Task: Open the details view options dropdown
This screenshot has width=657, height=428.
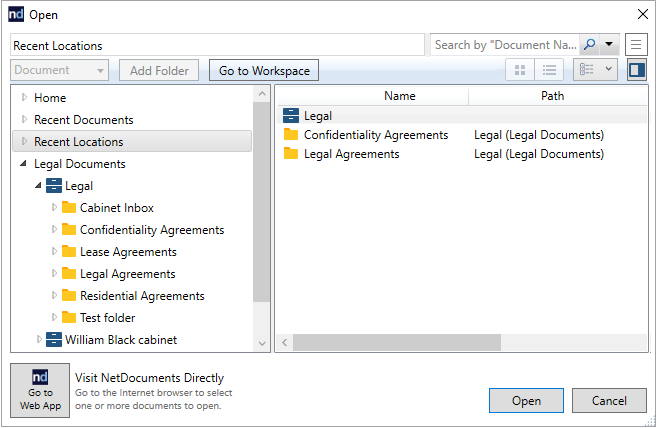Action: point(595,70)
